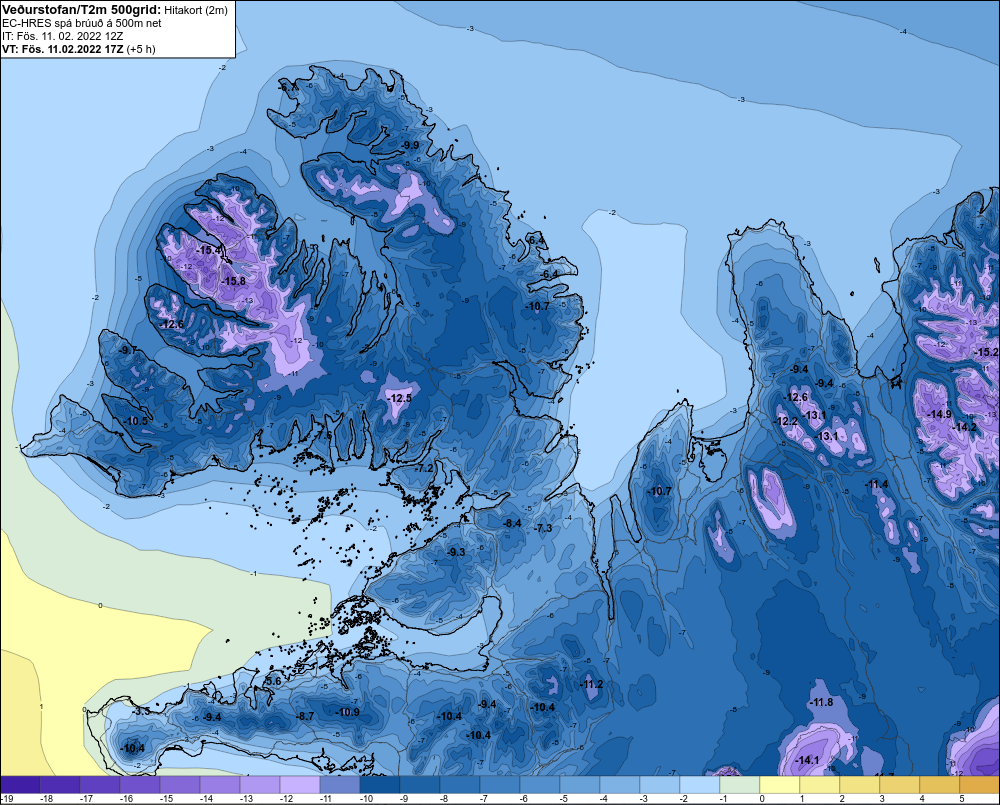Click the -7.2 temperature label

pos(423,468)
